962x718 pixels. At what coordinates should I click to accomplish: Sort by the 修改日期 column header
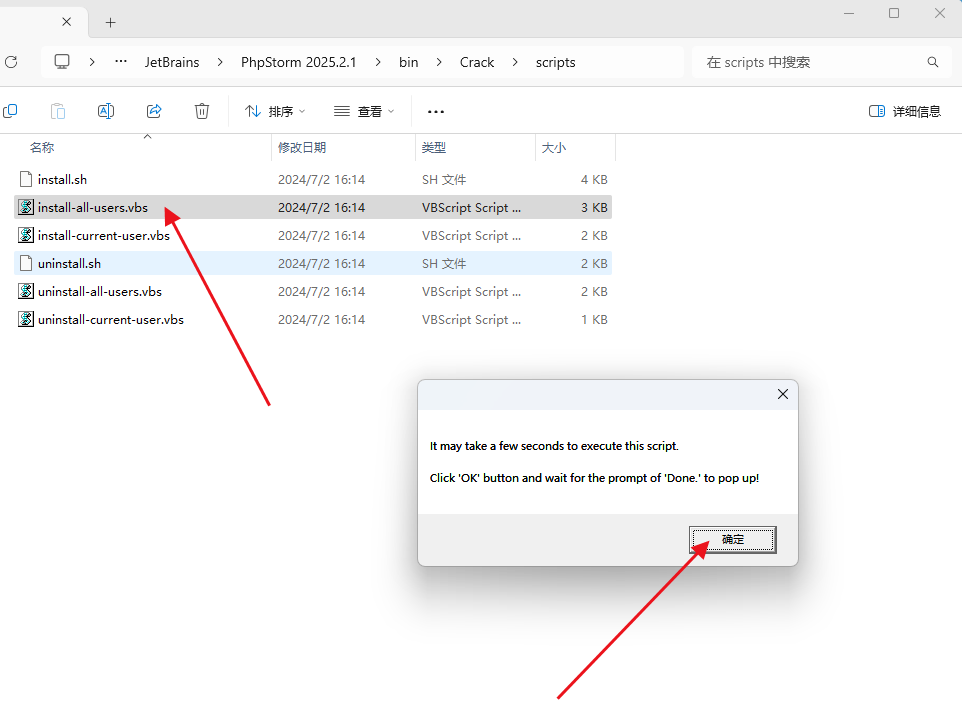click(x=302, y=147)
